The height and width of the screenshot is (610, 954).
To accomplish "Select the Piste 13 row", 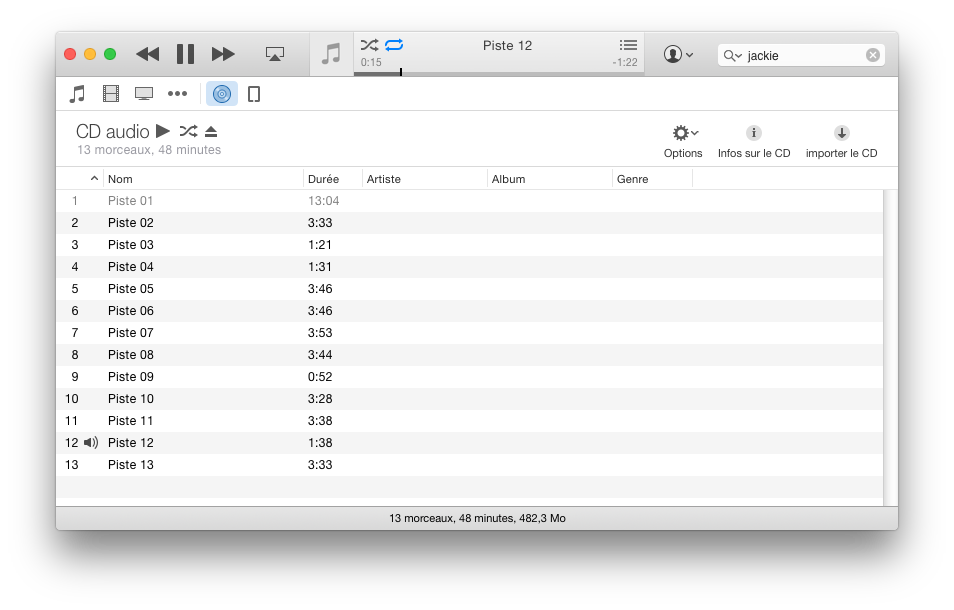I will pyautogui.click(x=469, y=465).
